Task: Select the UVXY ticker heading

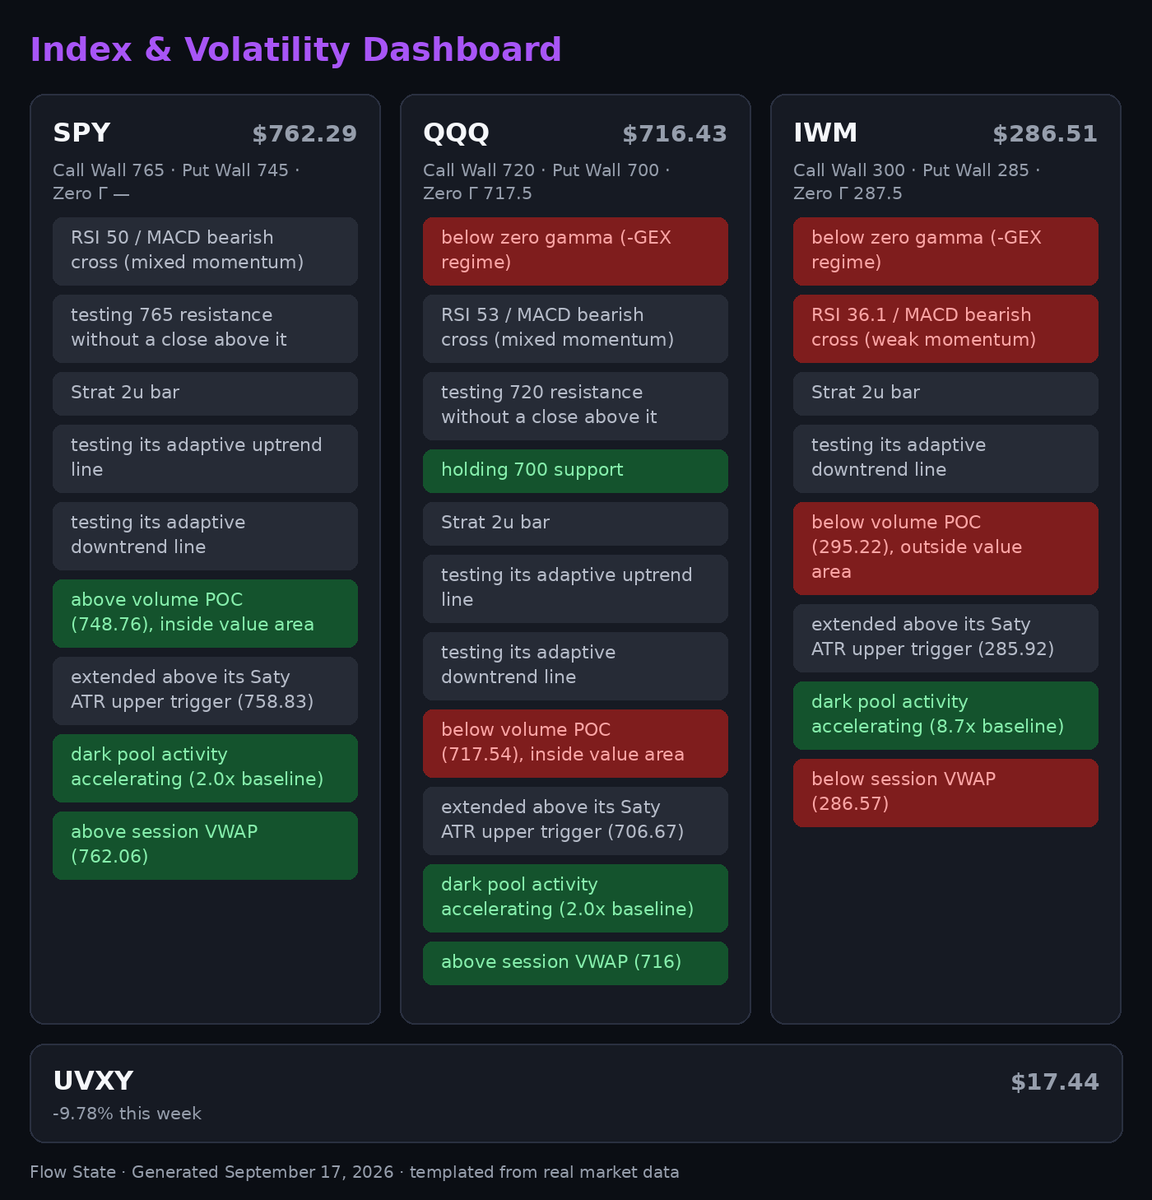Action: [x=93, y=1081]
